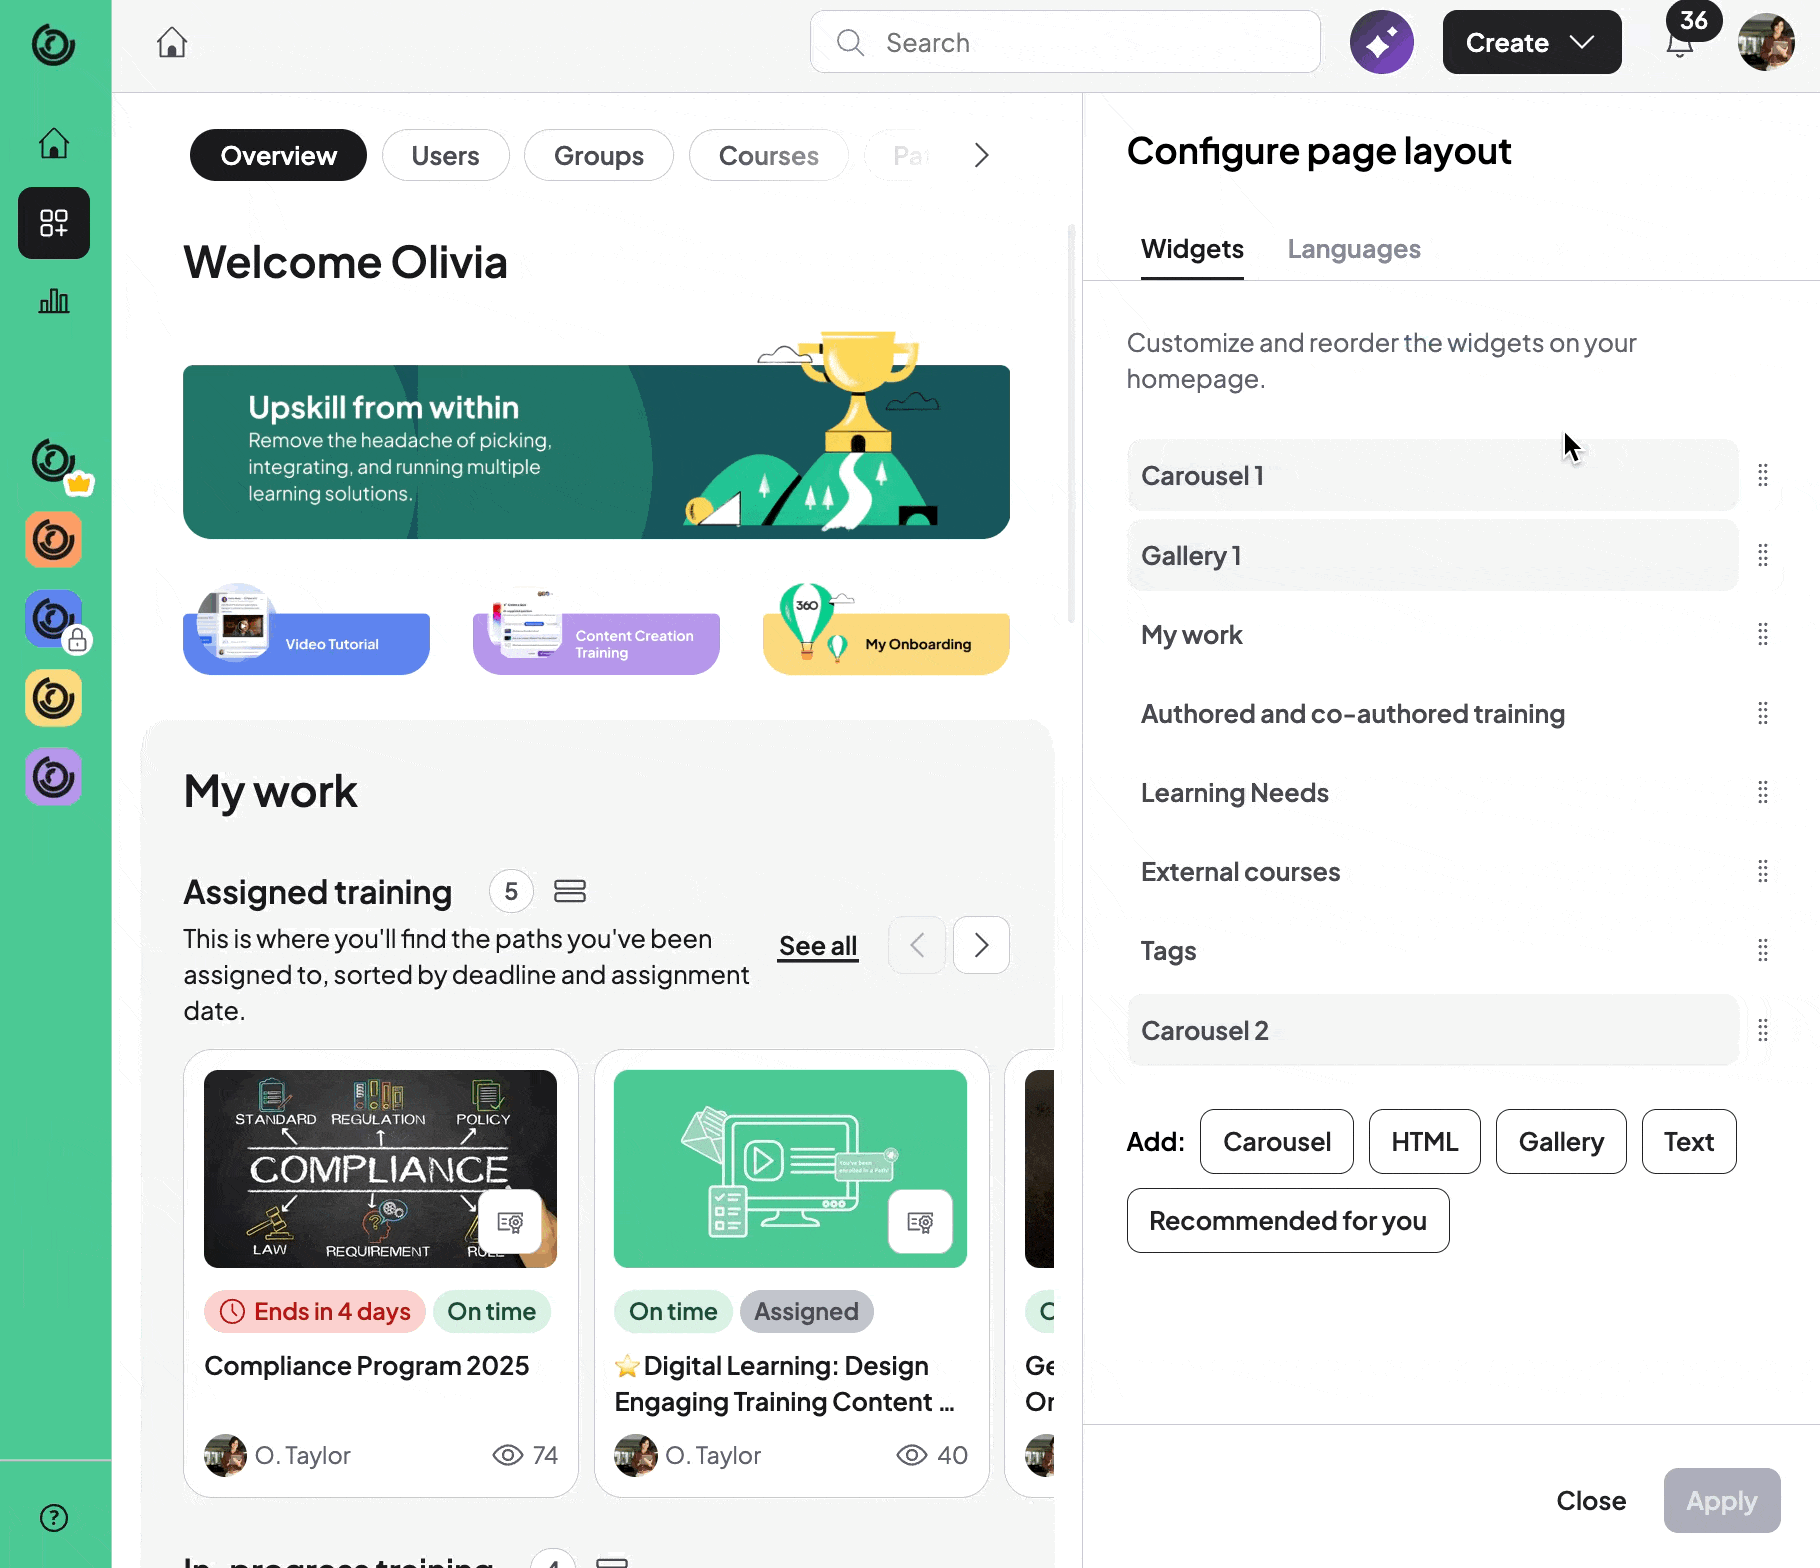1820x1568 pixels.
Task: Add Recommended for you widget
Action: (1288, 1220)
